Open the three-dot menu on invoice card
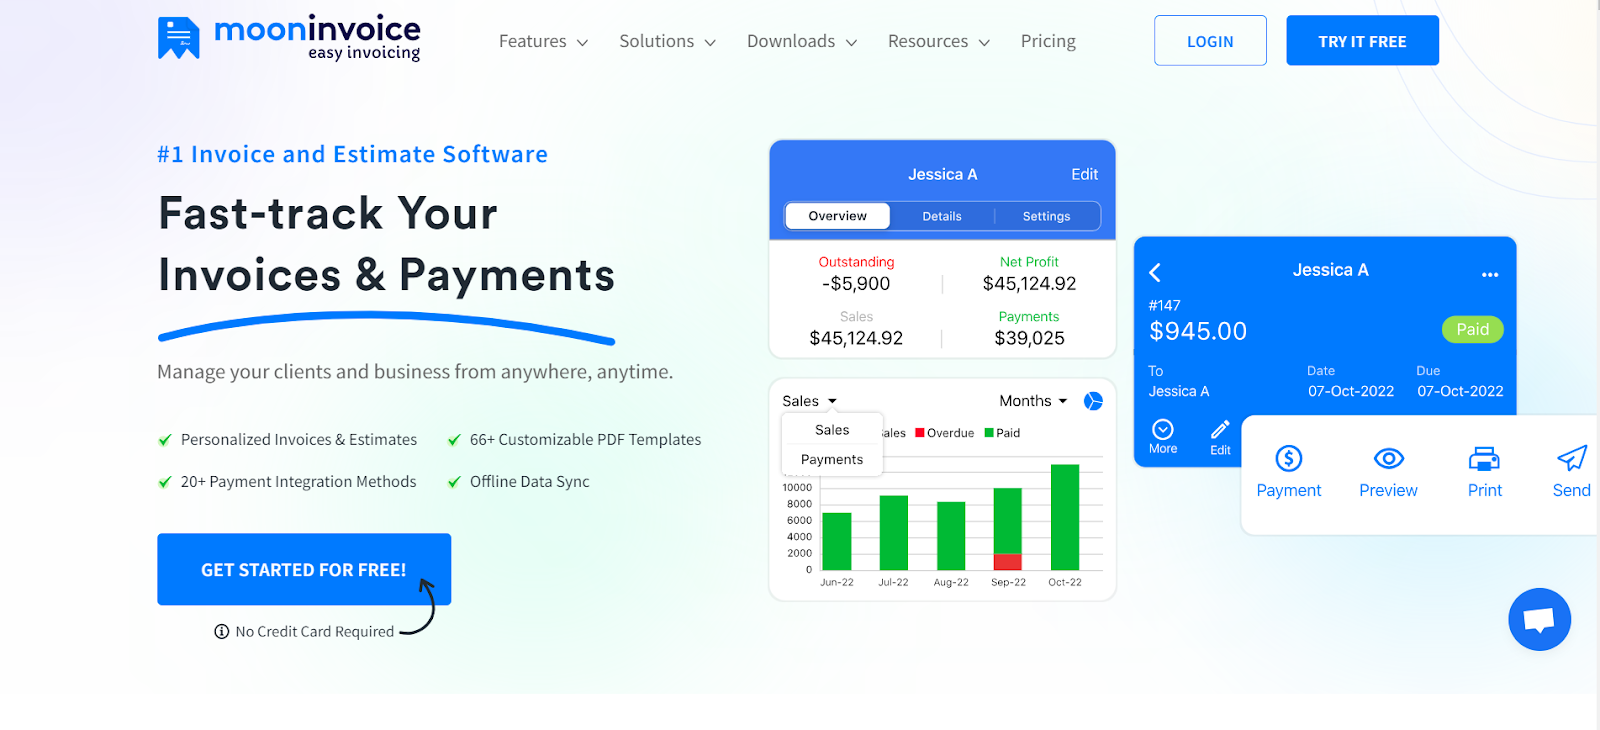This screenshot has width=1600, height=730. [1490, 274]
